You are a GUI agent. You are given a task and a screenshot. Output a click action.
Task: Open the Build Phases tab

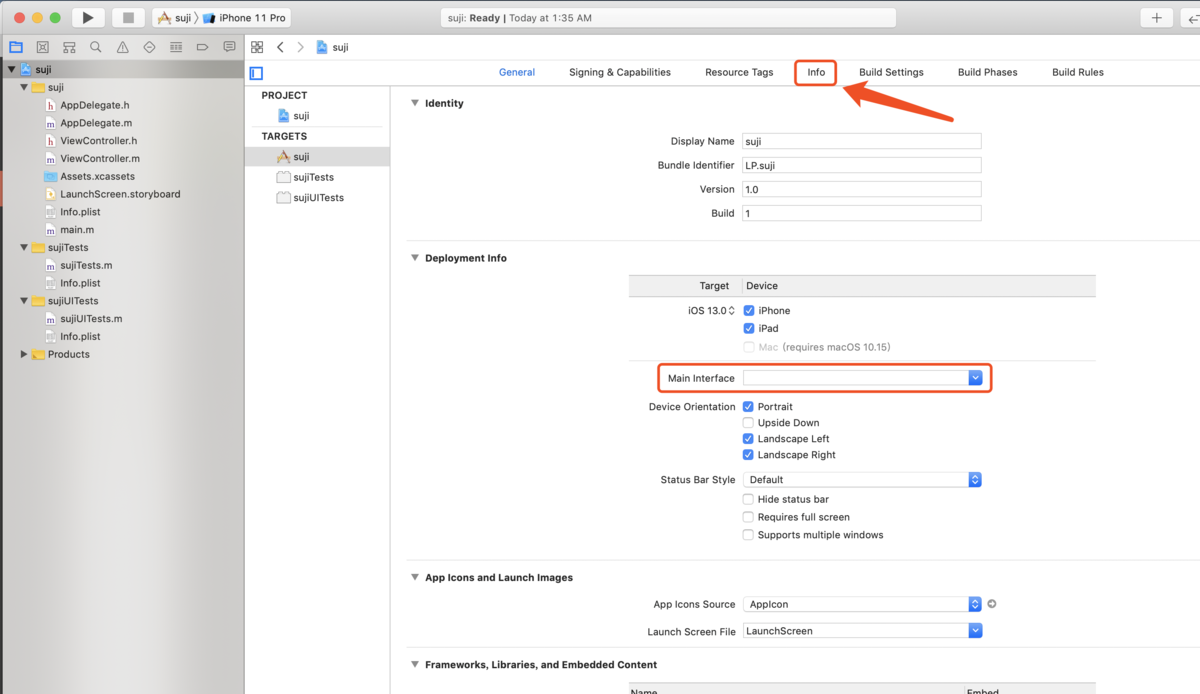click(987, 73)
